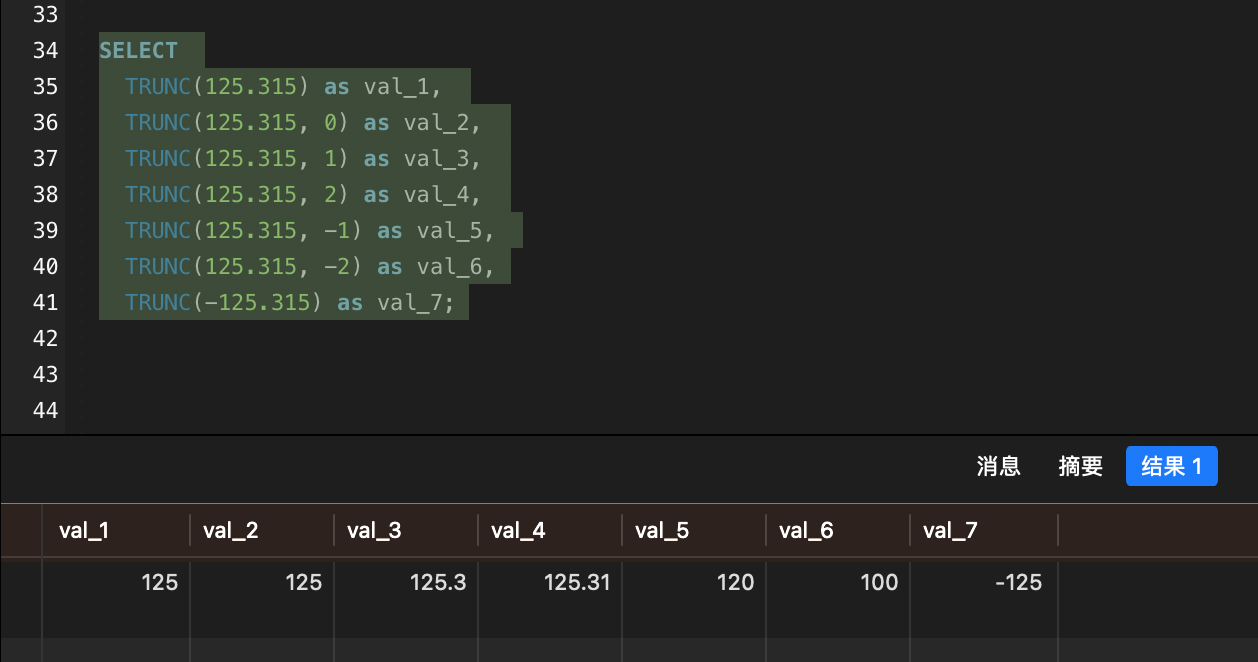
Task: Select the 结果 1 tab
Action: [1171, 466]
